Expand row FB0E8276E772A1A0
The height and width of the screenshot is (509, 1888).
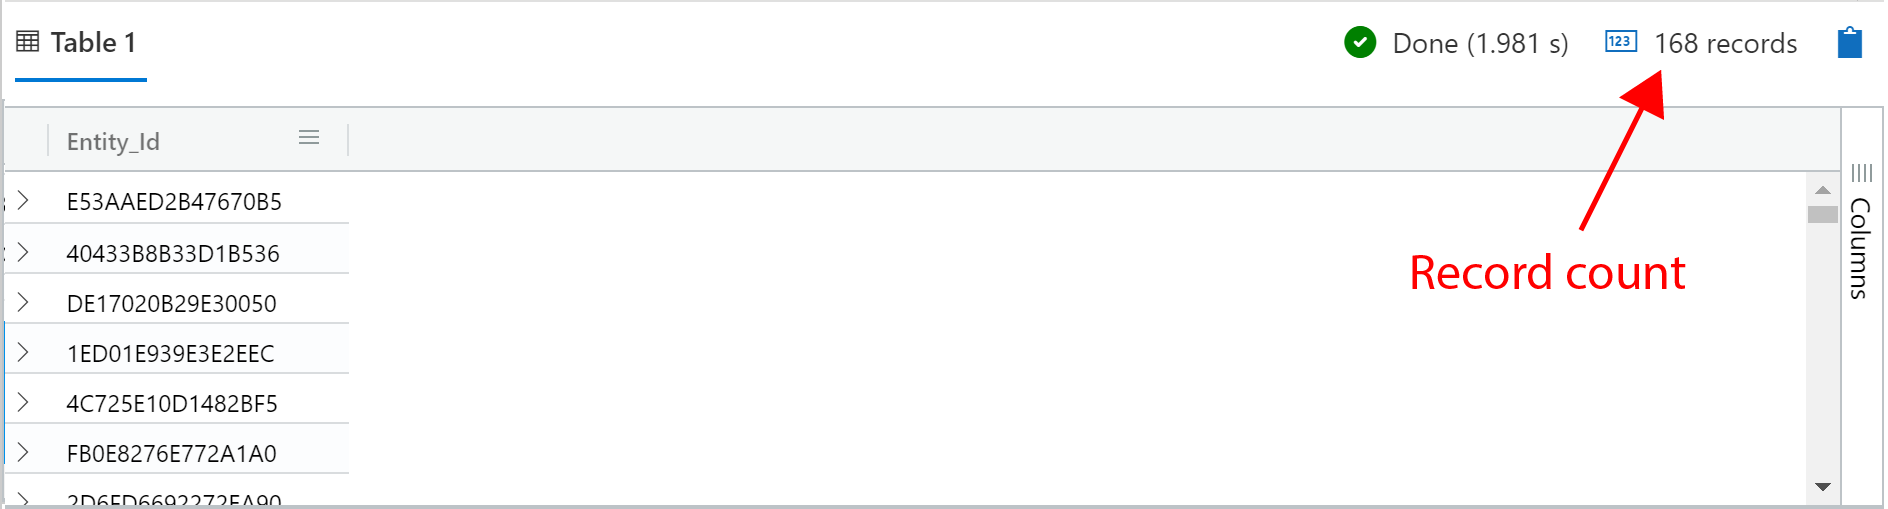tap(23, 452)
